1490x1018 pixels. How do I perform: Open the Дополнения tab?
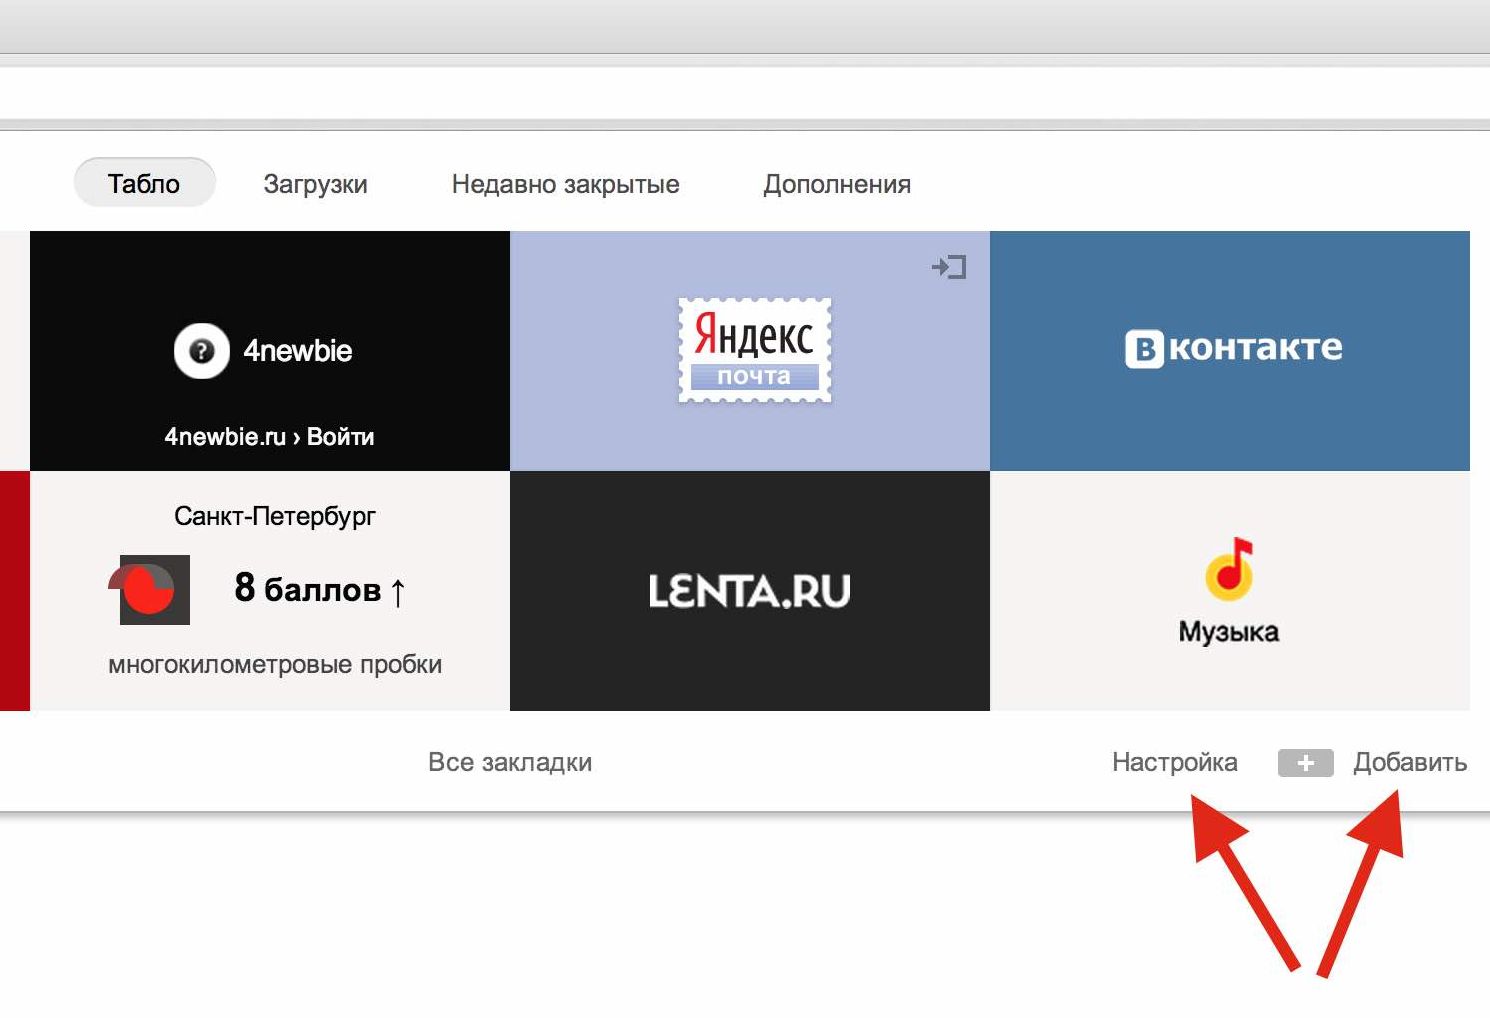[837, 184]
